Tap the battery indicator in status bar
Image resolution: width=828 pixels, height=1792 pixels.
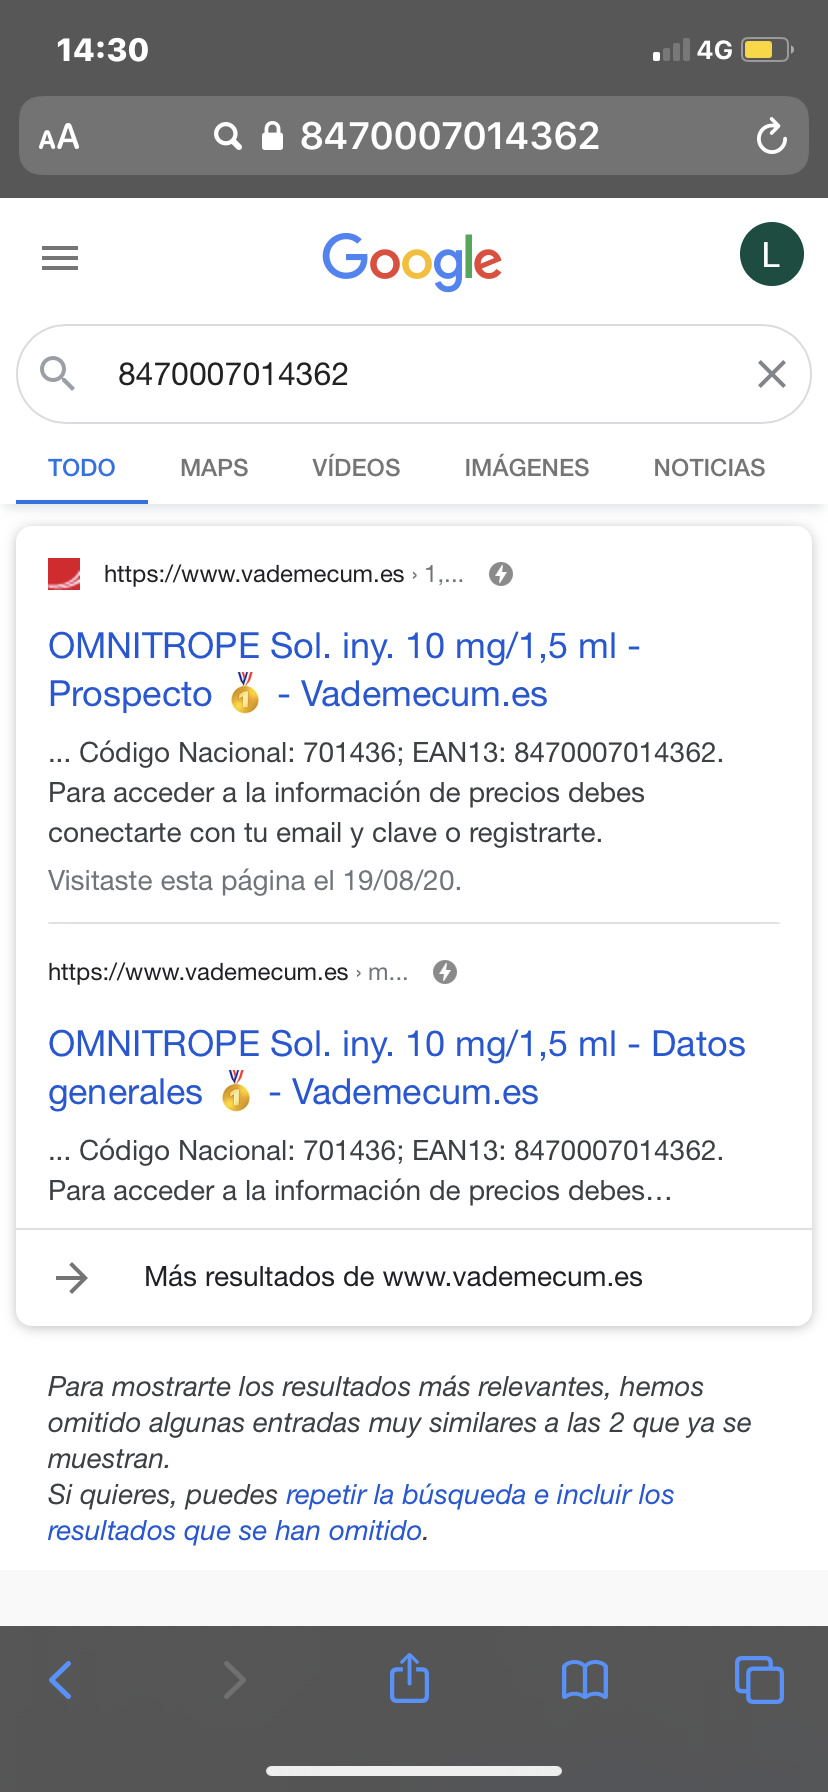coord(768,49)
